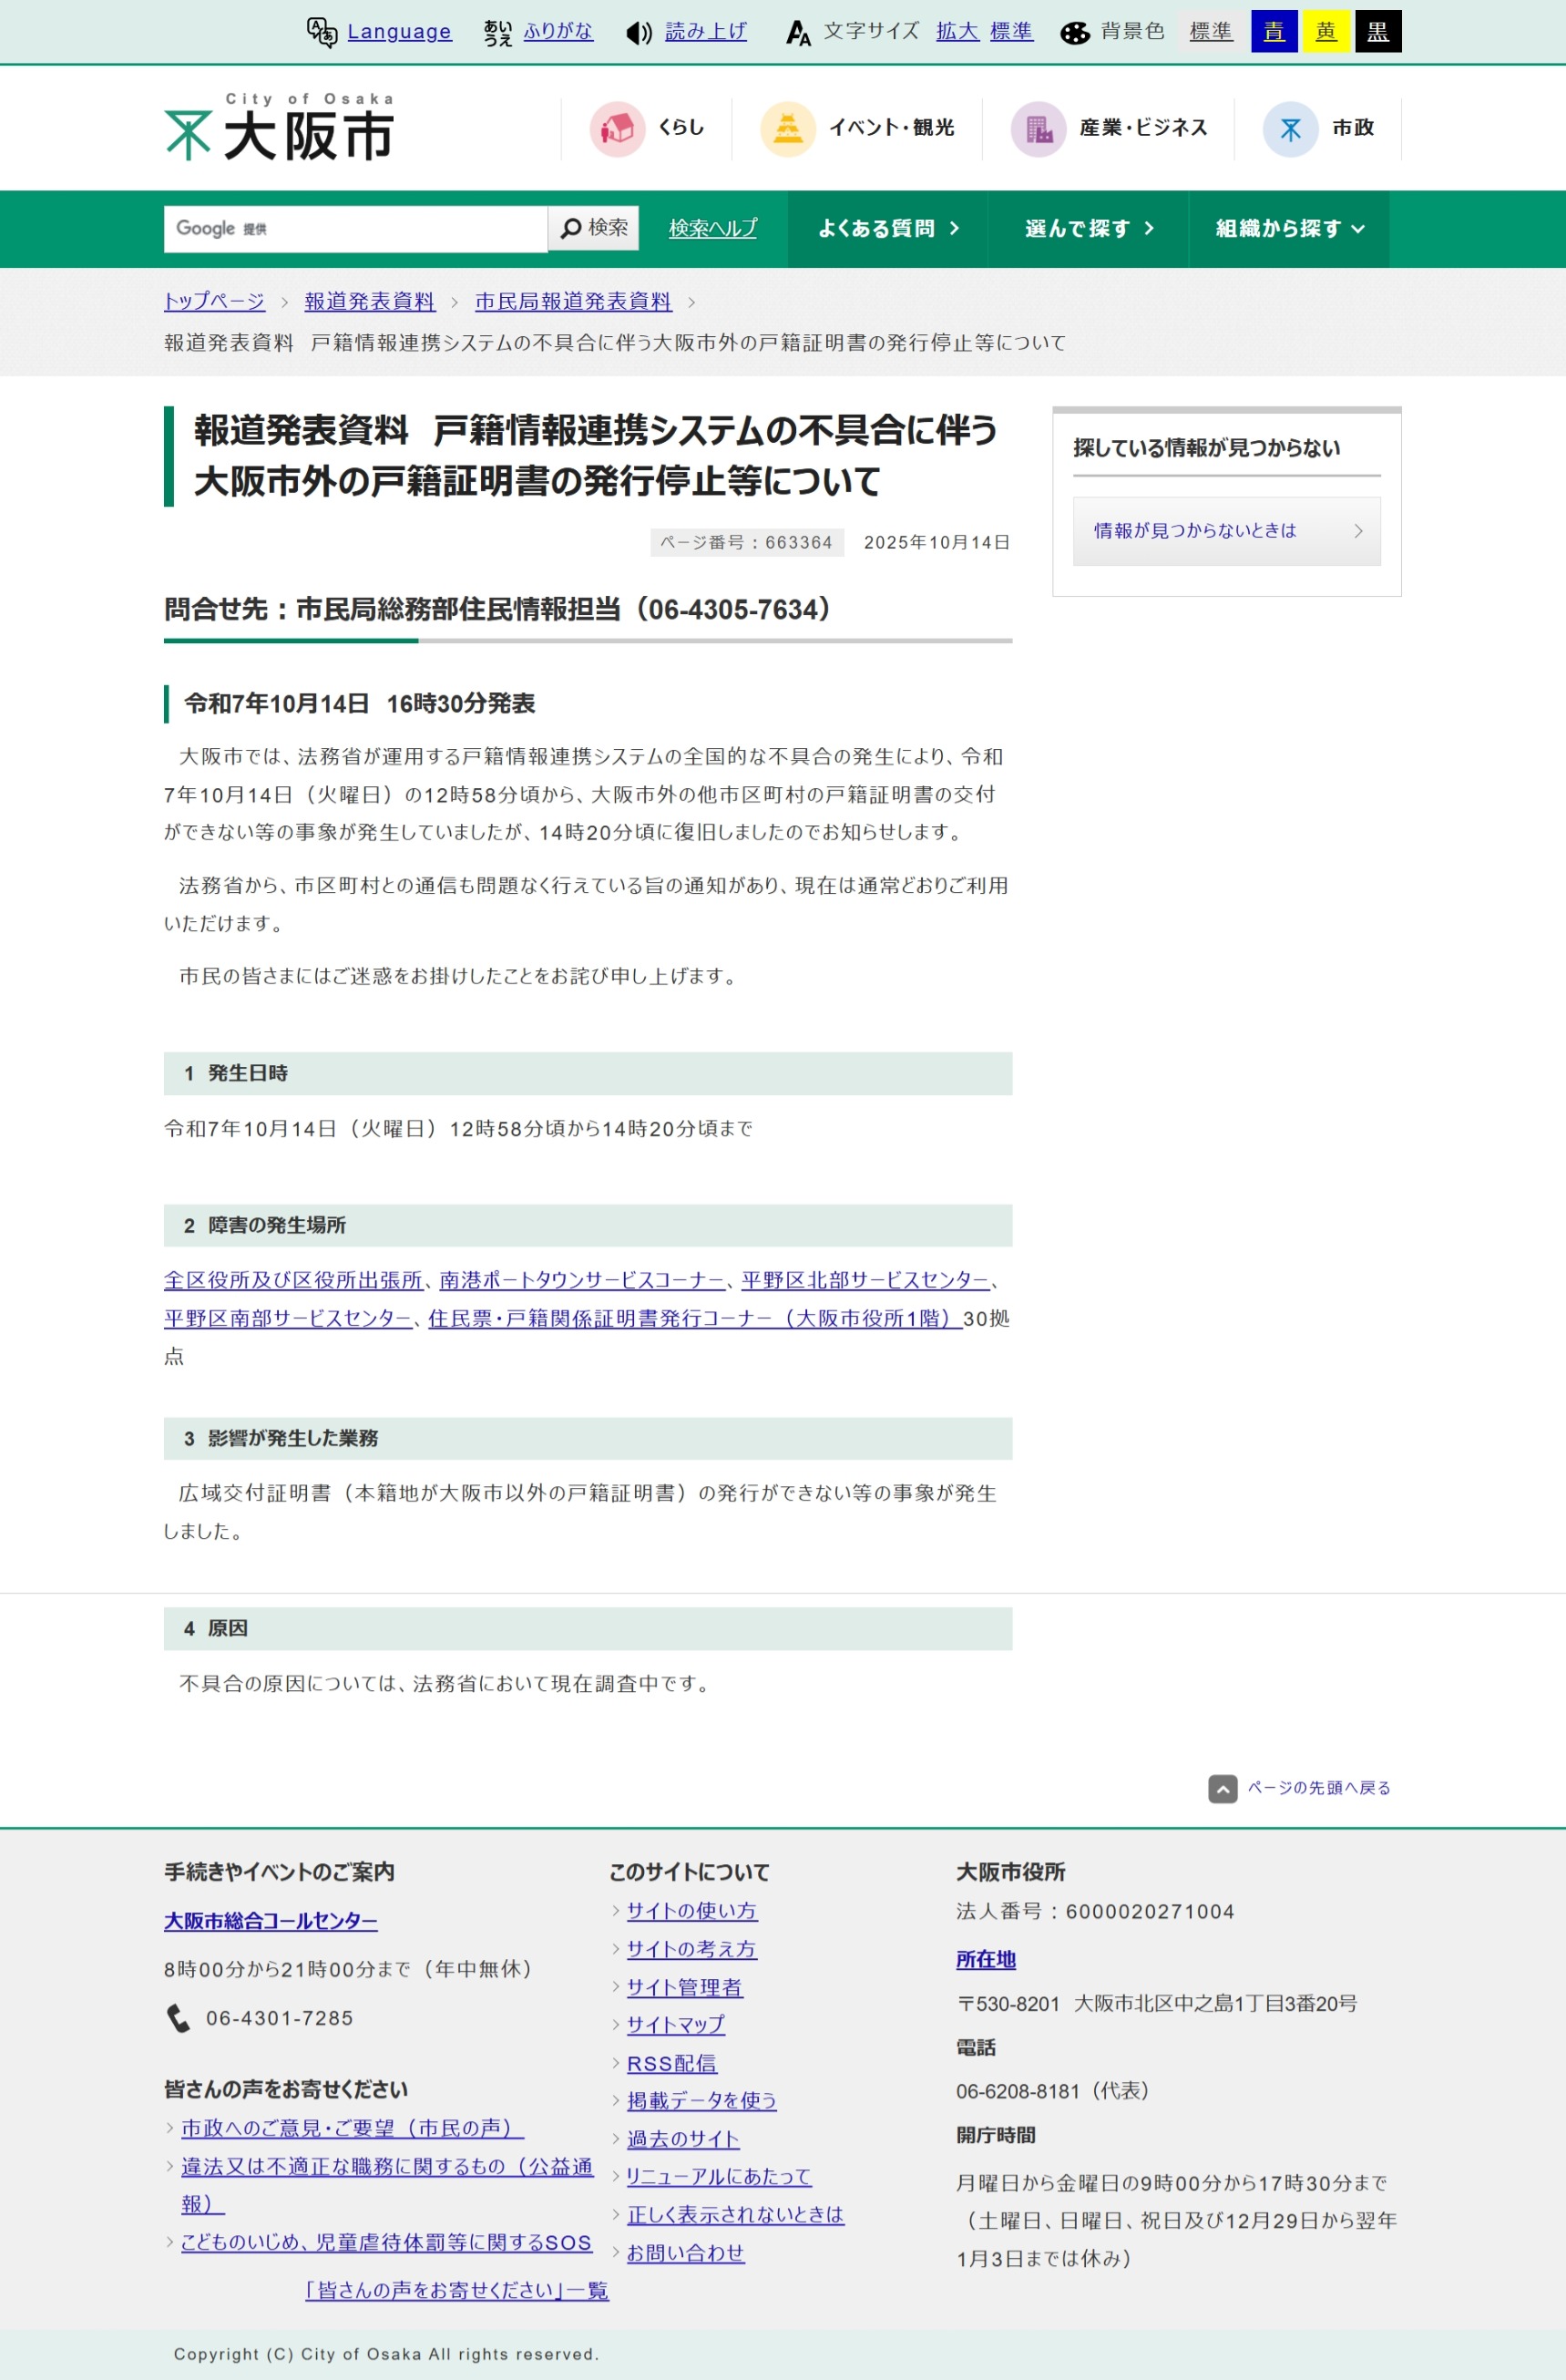Open the 選んで探す menu
Viewport: 1566px width, 2380px height.
(1088, 229)
